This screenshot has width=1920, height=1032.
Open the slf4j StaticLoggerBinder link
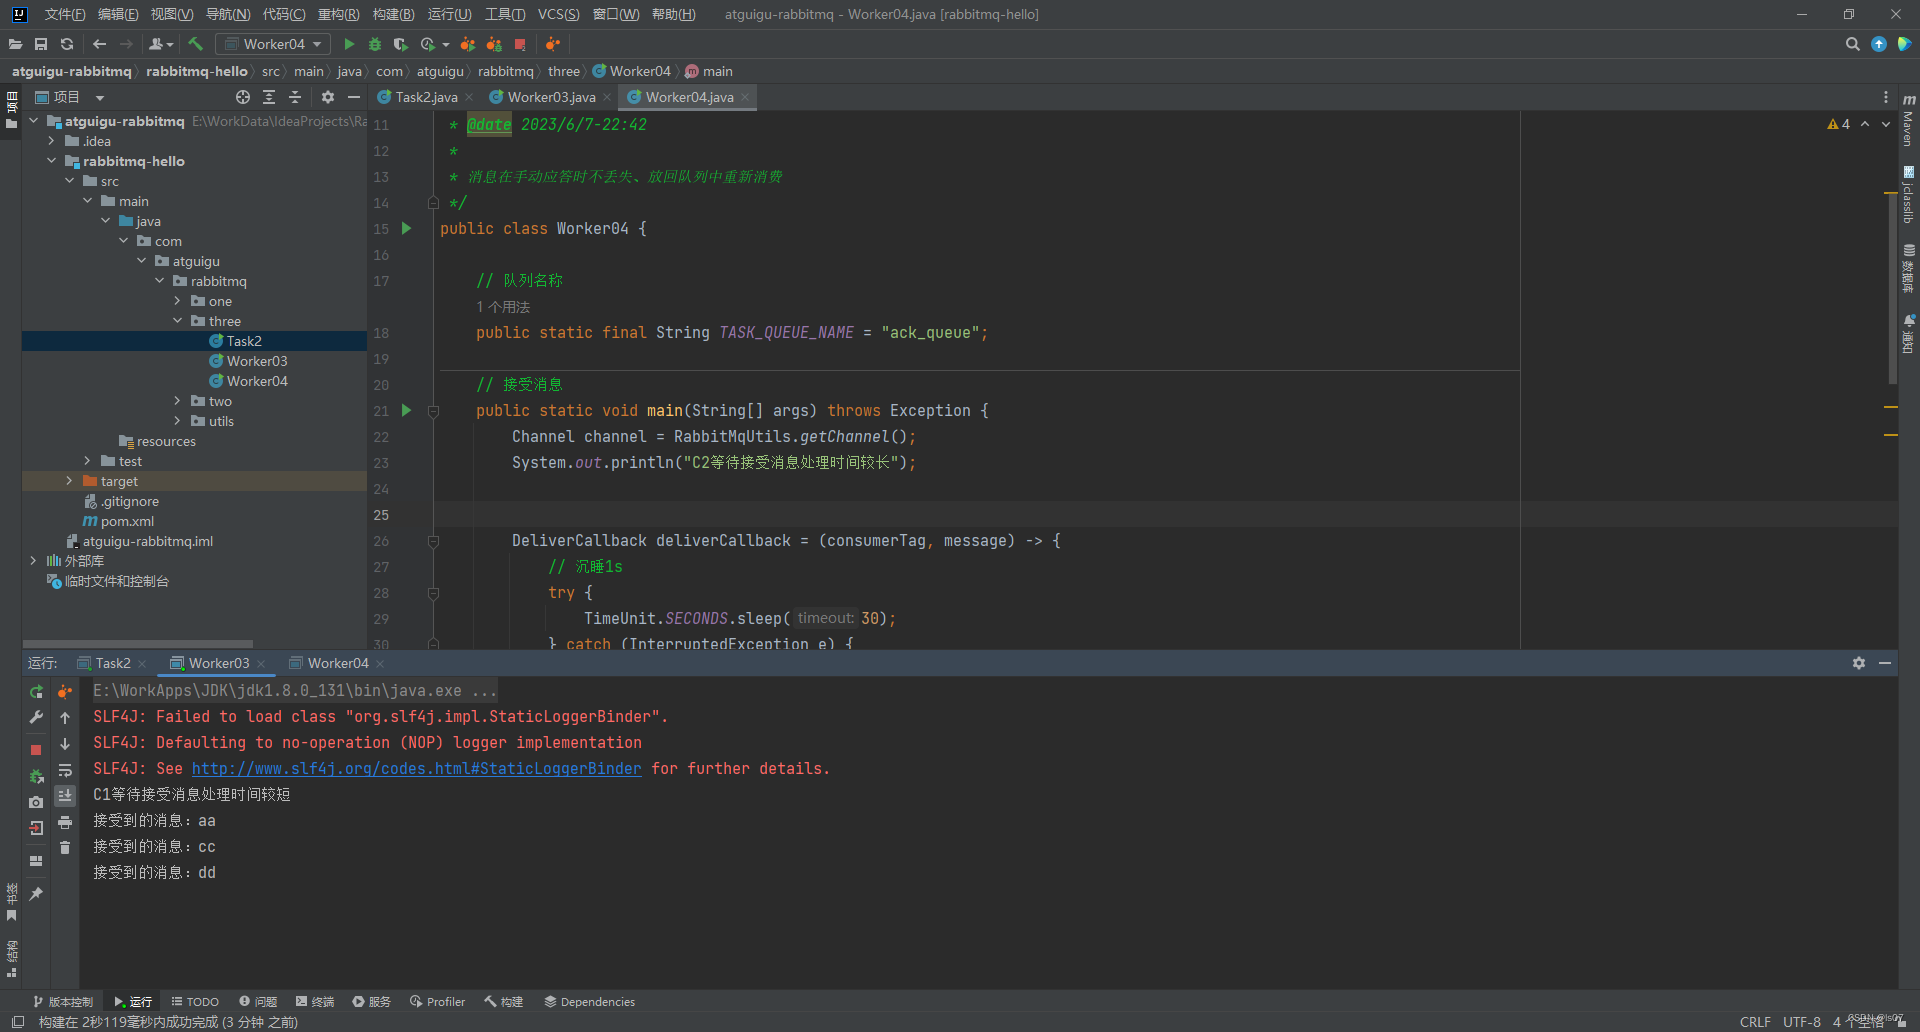tap(416, 768)
